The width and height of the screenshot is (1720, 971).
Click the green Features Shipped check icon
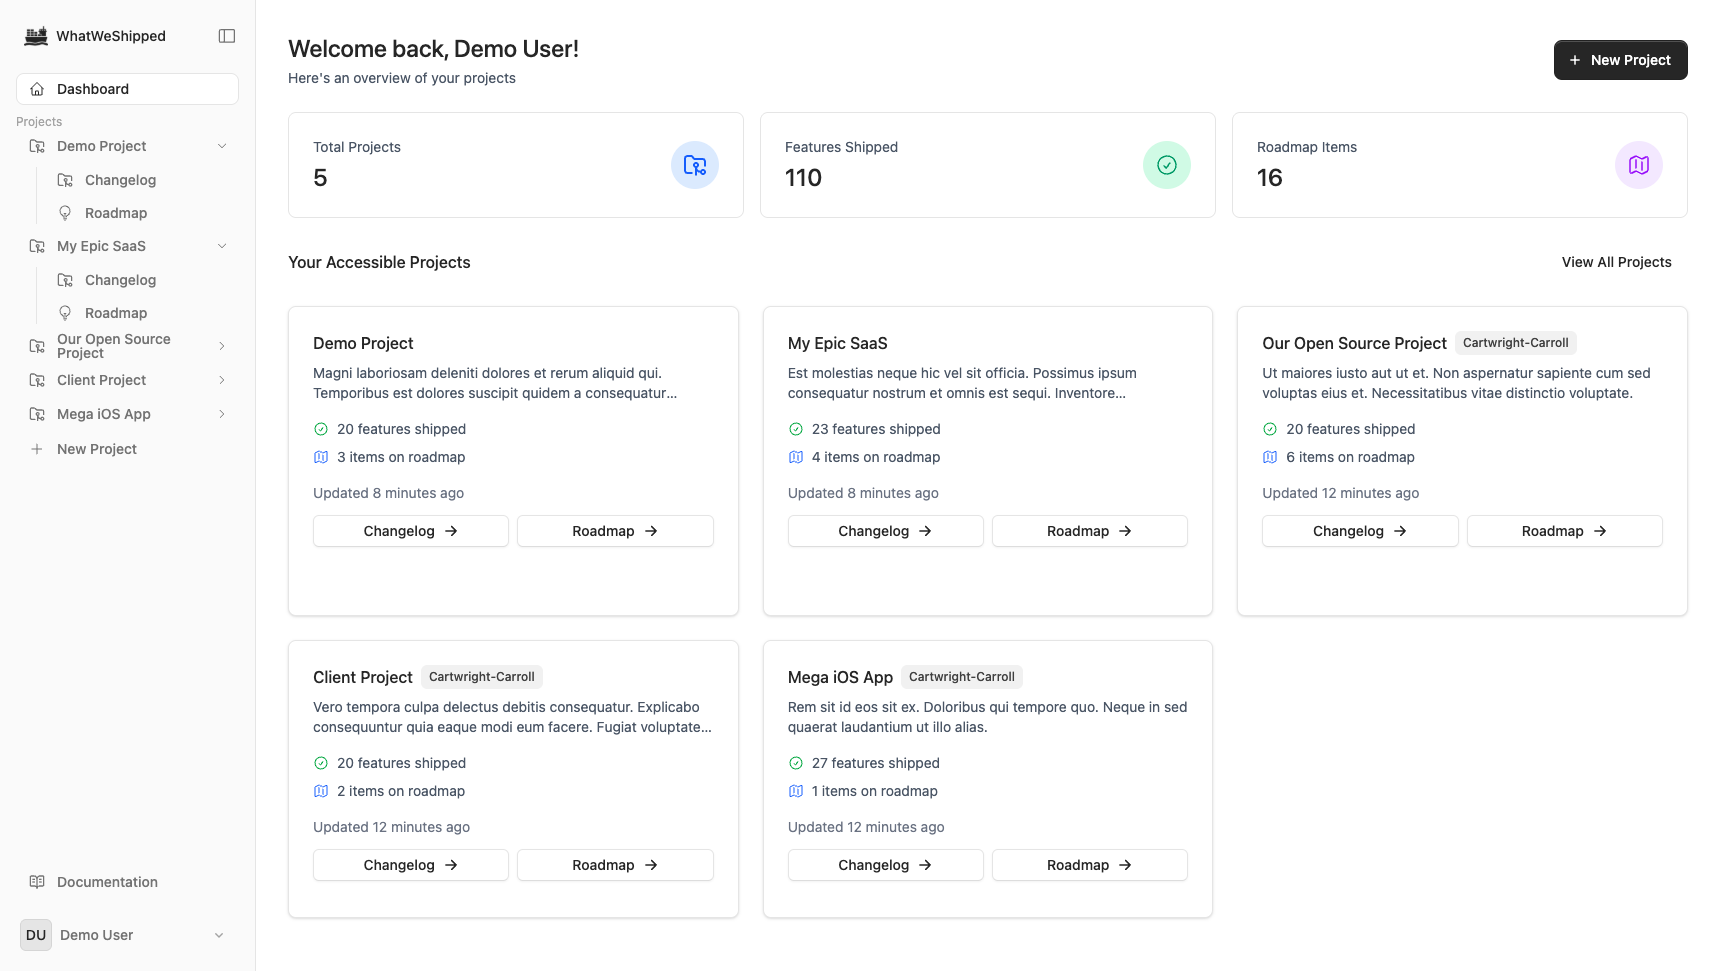tap(1167, 165)
